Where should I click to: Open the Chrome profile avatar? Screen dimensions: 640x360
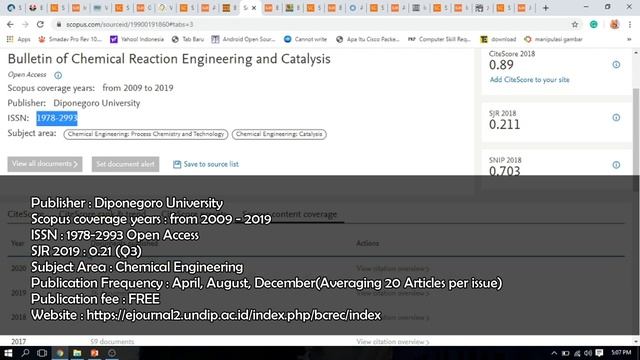pos(614,24)
